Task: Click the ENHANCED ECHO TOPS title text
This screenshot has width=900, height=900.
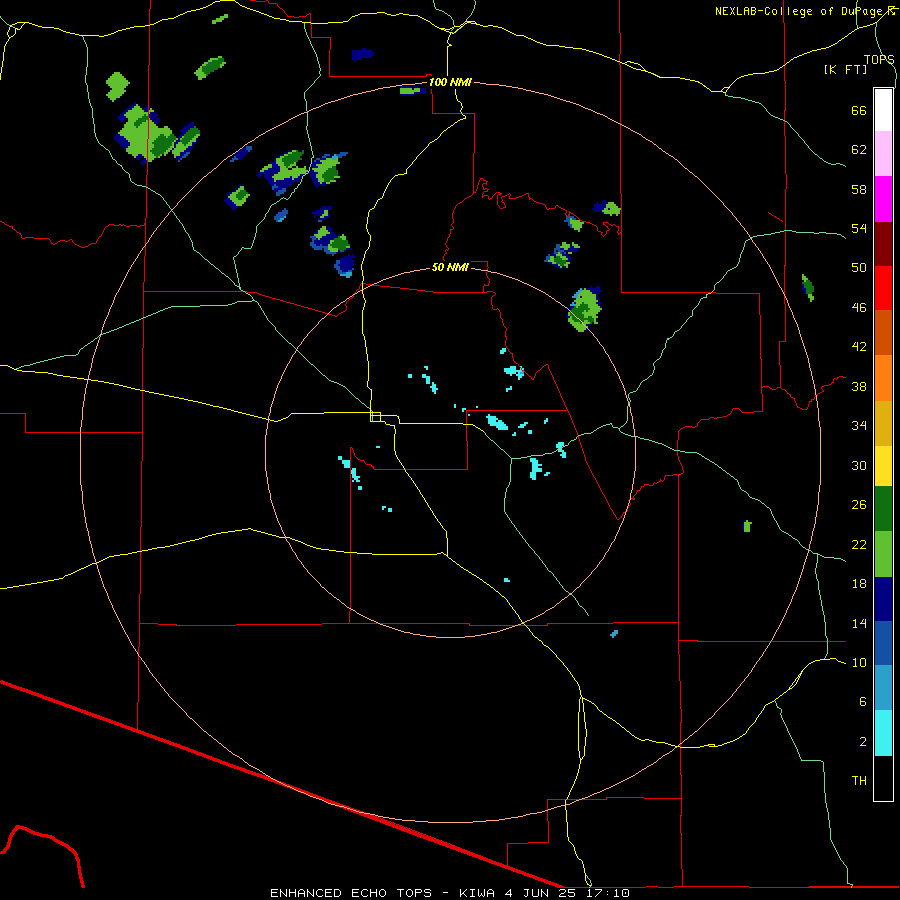Action: pyautogui.click(x=351, y=893)
